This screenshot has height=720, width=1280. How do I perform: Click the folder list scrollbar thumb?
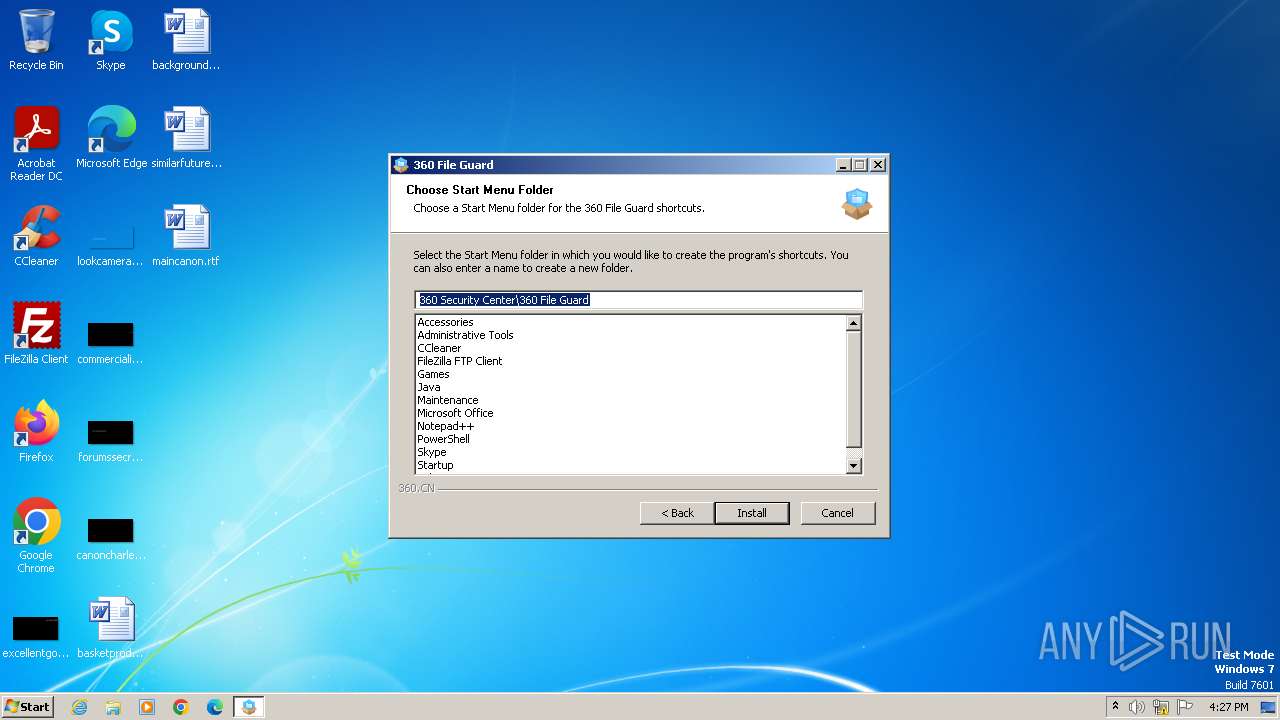click(x=853, y=389)
